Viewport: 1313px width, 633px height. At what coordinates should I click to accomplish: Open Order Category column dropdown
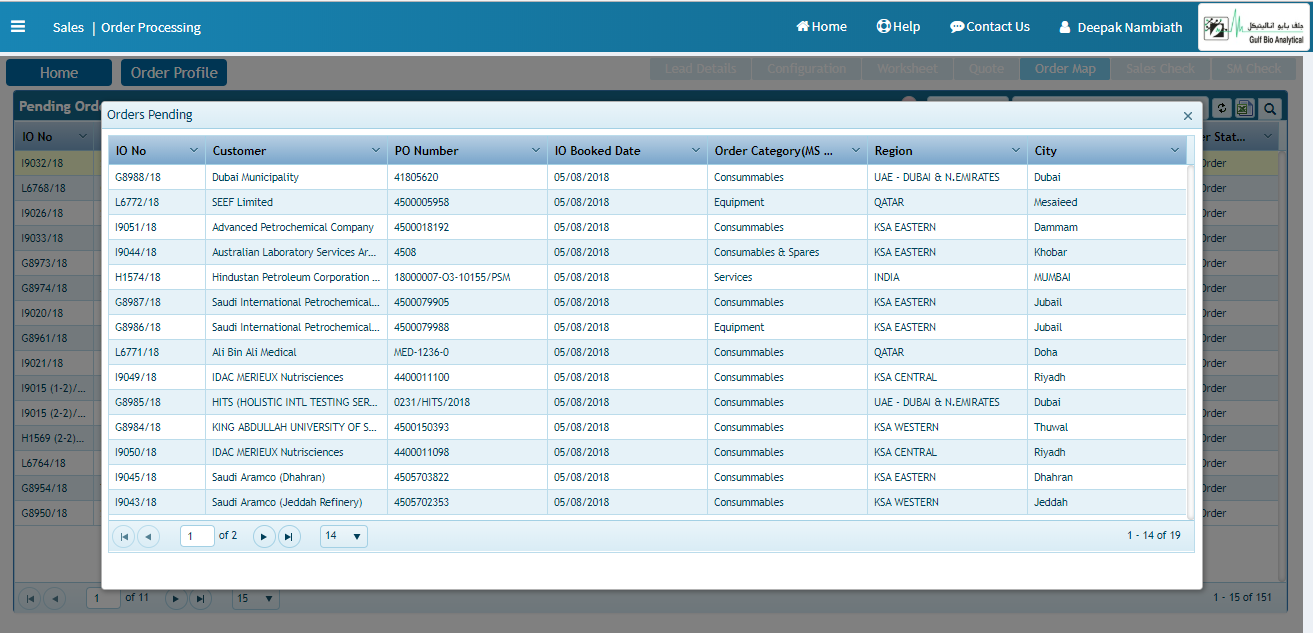[x=856, y=151]
